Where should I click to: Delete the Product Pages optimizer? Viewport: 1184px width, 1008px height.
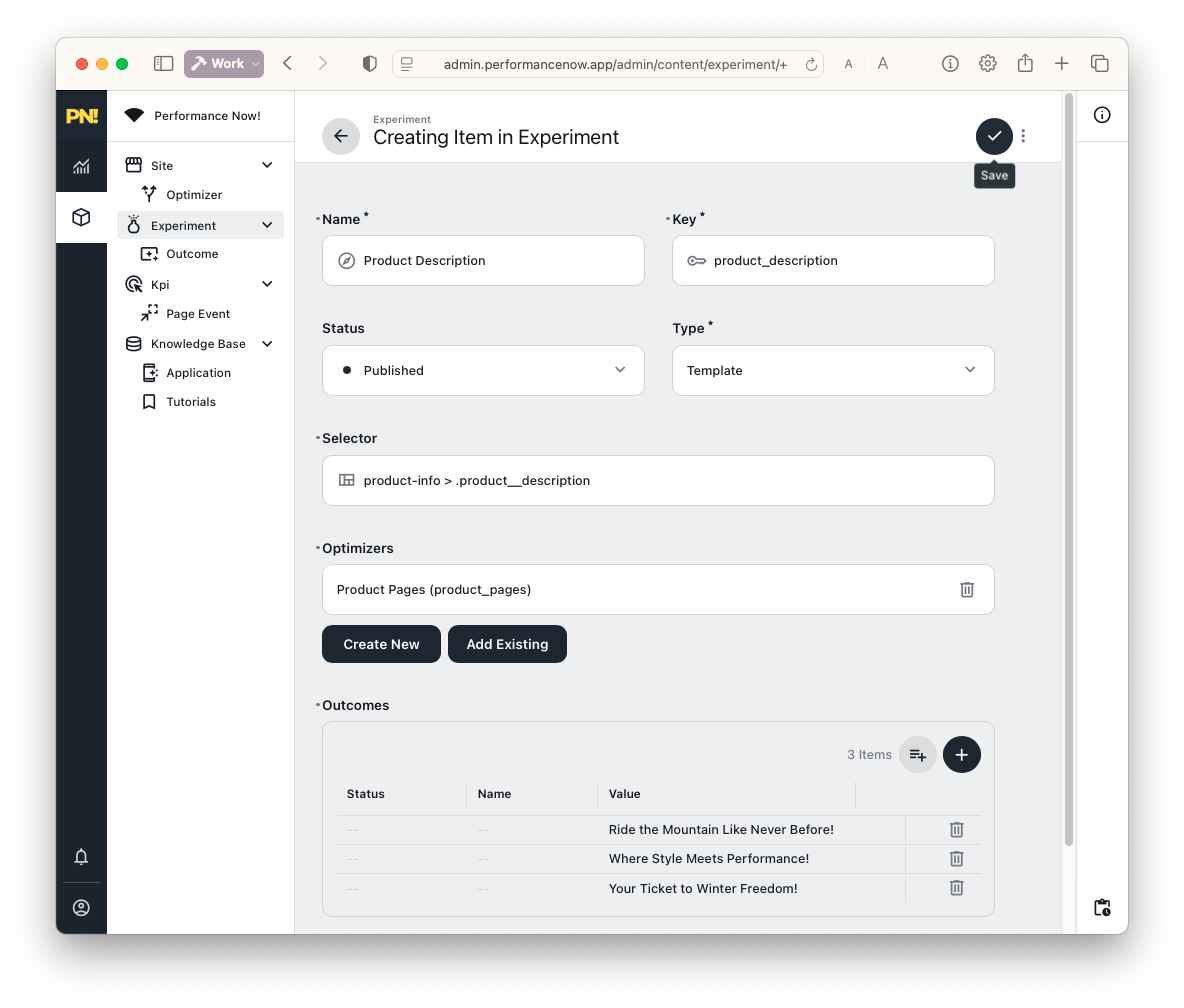point(967,590)
